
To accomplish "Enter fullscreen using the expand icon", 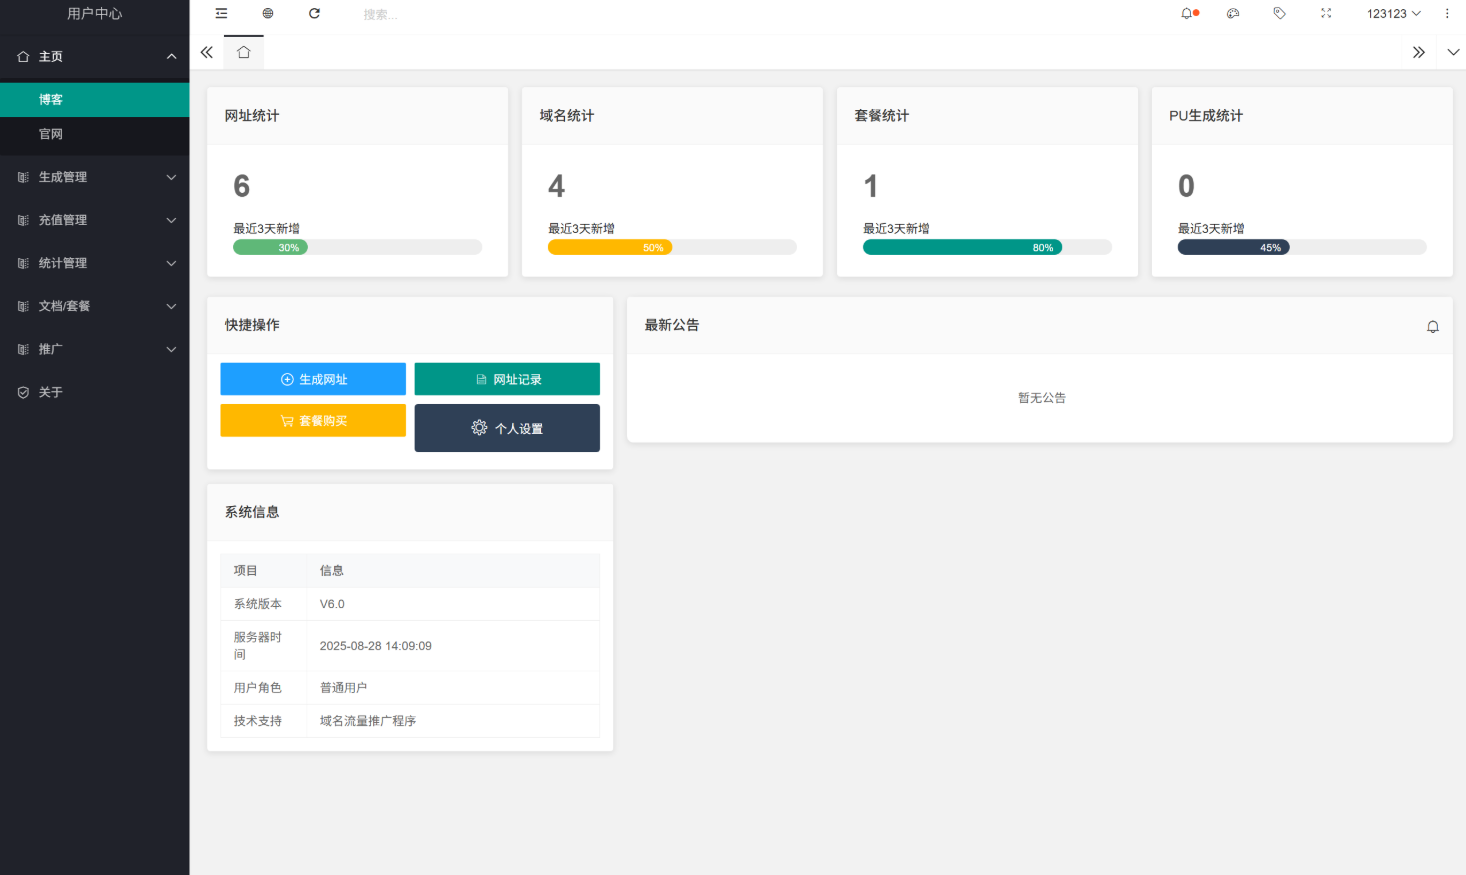I will click(x=1326, y=14).
